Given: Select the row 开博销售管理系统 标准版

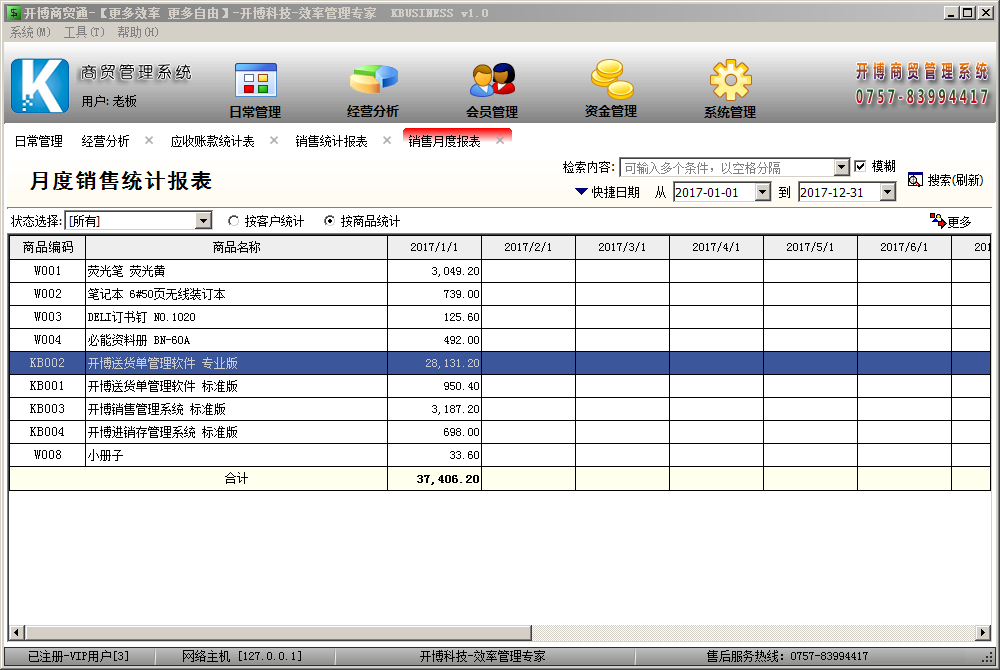Looking at the screenshot, I should coord(499,409).
